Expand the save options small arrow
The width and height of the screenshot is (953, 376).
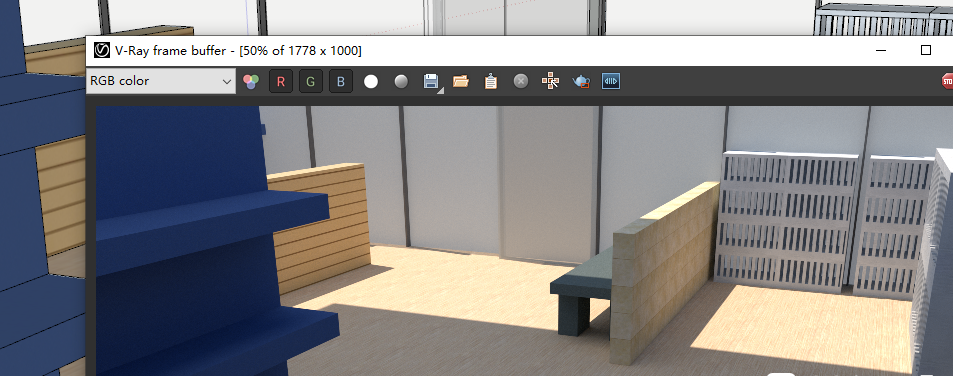pyautogui.click(x=441, y=90)
